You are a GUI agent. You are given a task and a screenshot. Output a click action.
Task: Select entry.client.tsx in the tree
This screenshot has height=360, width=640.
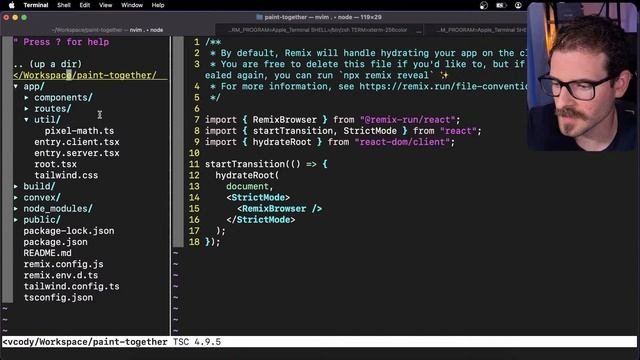77,142
